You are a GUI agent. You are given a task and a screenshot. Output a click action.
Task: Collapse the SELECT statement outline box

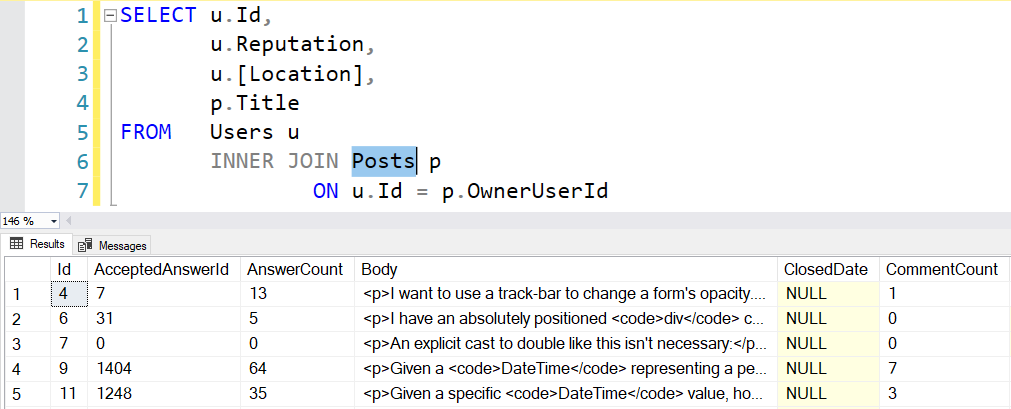click(110, 15)
